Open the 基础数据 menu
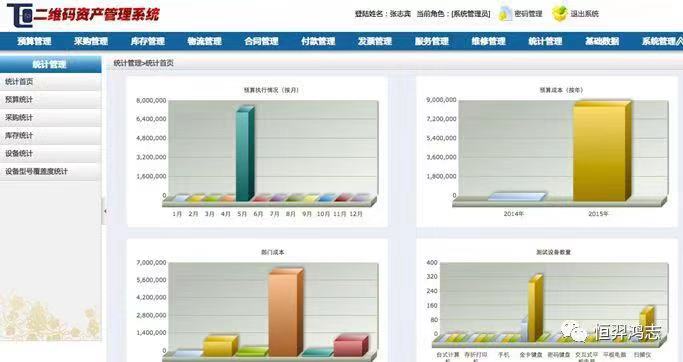Screen dimensions: 683x362 click(x=602, y=41)
